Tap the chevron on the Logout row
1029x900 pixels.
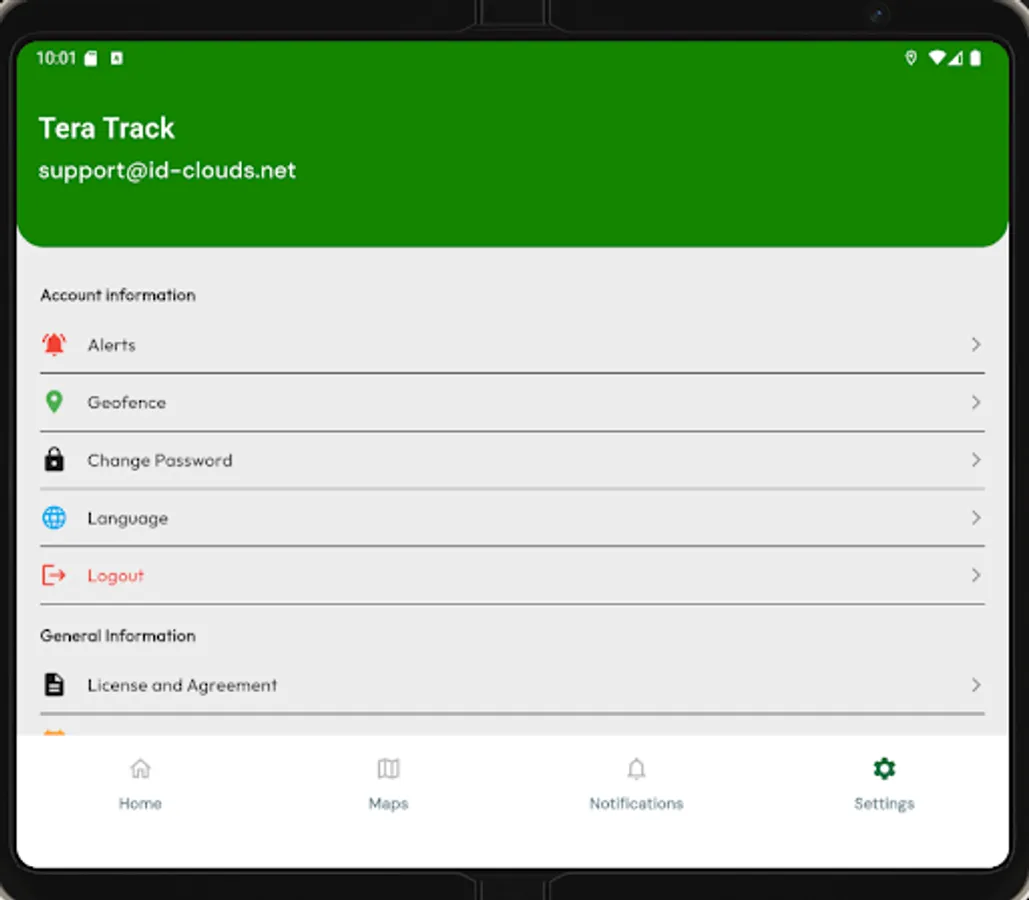(976, 575)
